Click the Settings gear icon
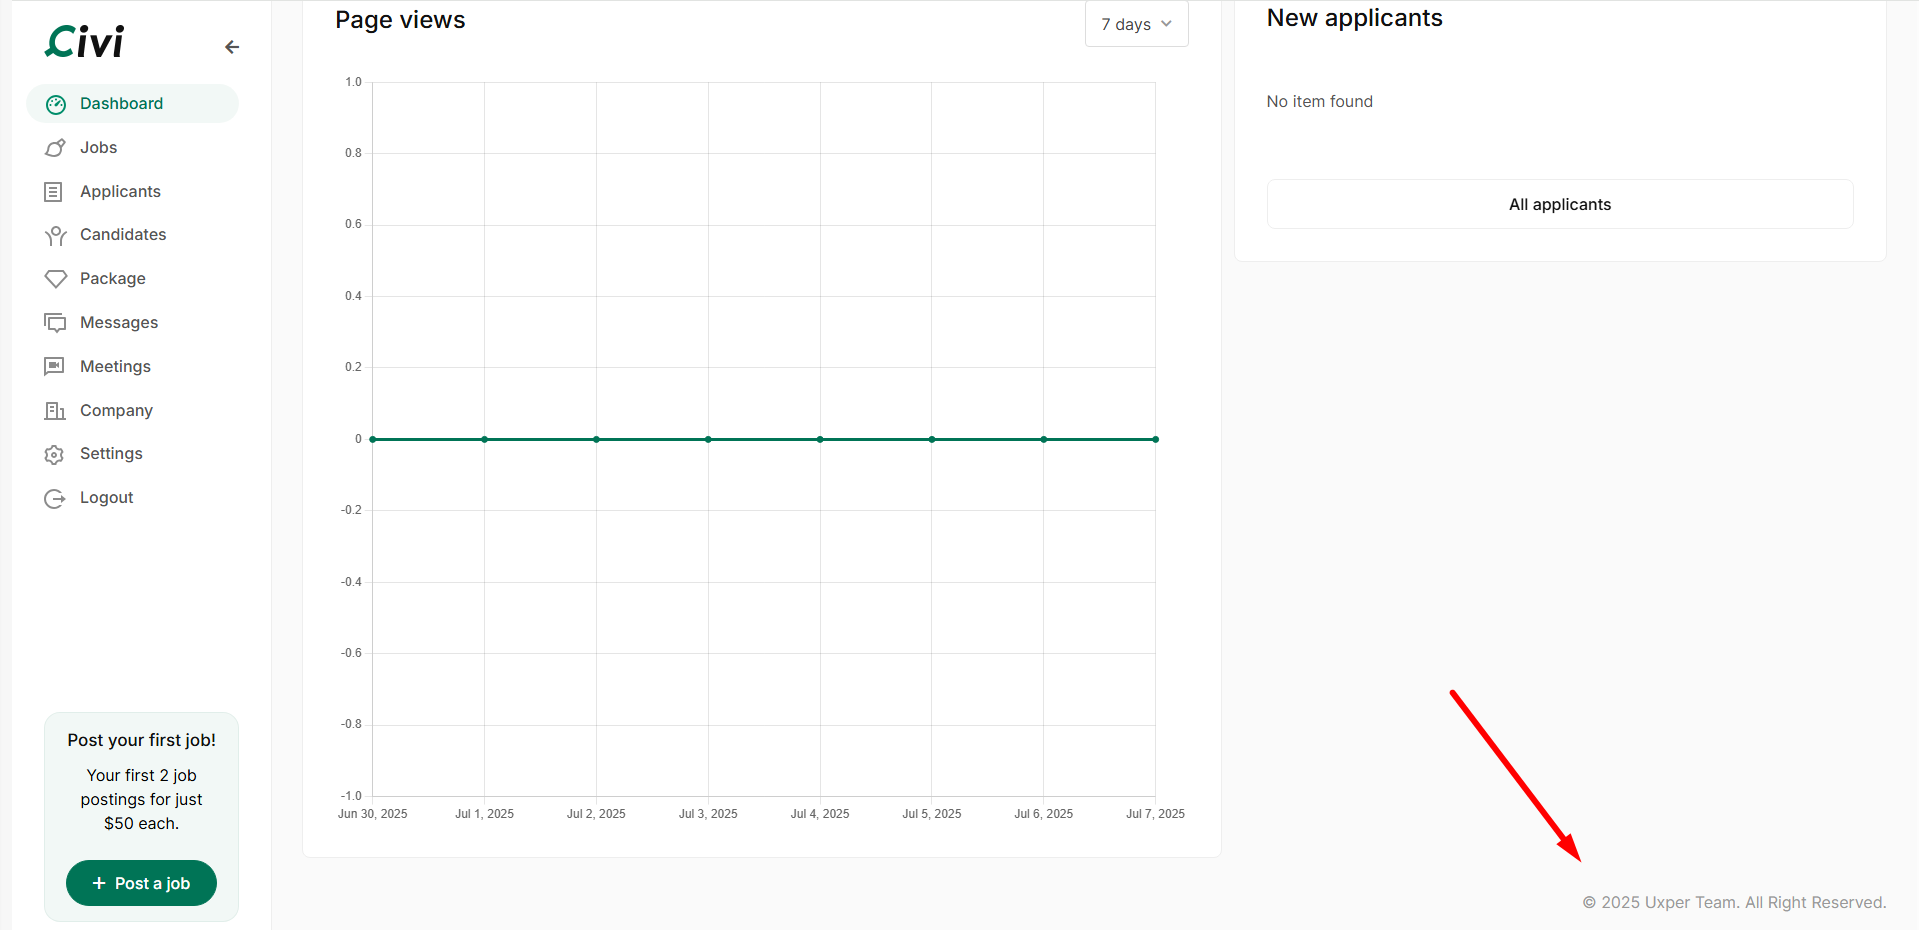 54,455
